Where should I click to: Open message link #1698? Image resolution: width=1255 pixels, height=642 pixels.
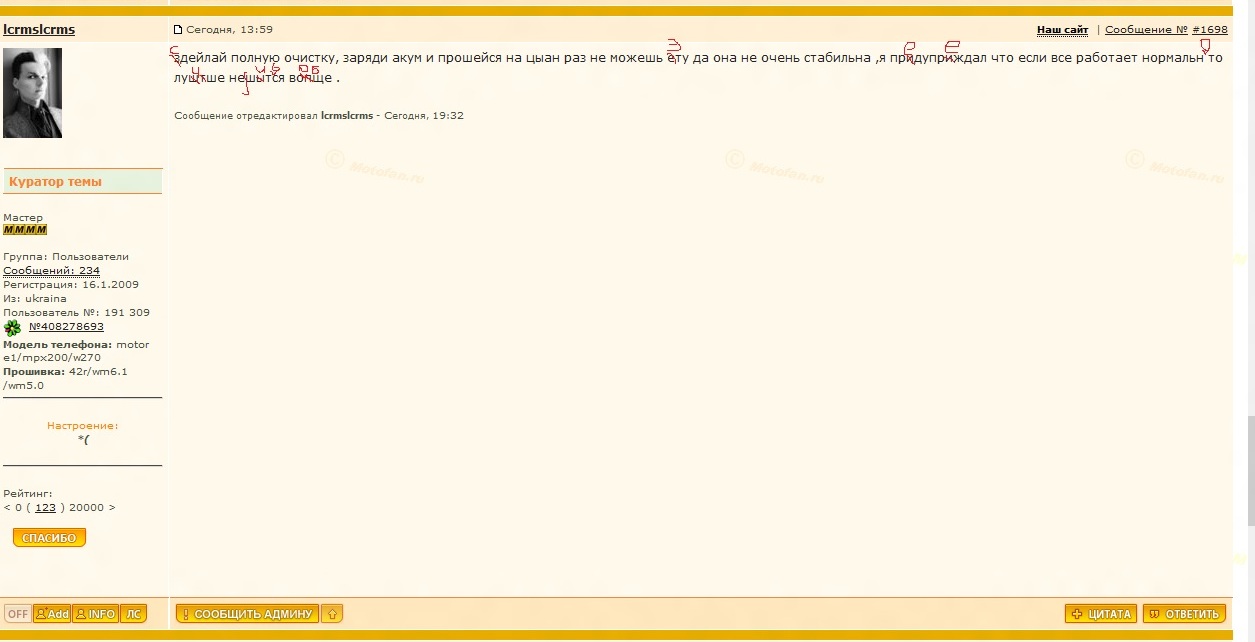(x=1210, y=30)
